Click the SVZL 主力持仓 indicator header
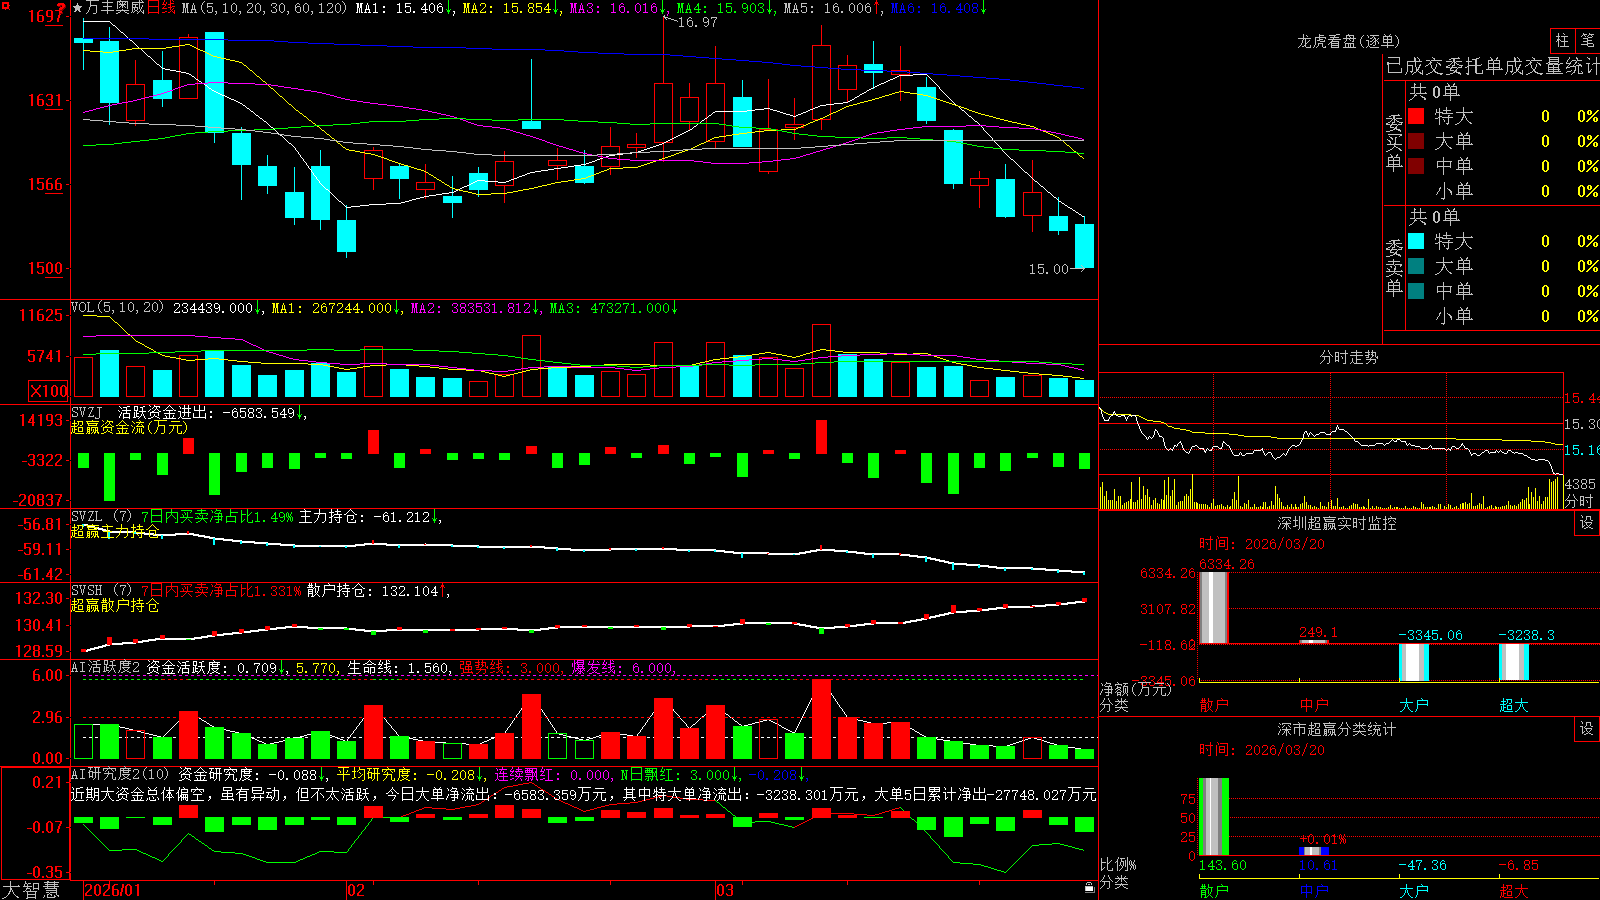Viewport: 1600px width, 900px height. 255,517
